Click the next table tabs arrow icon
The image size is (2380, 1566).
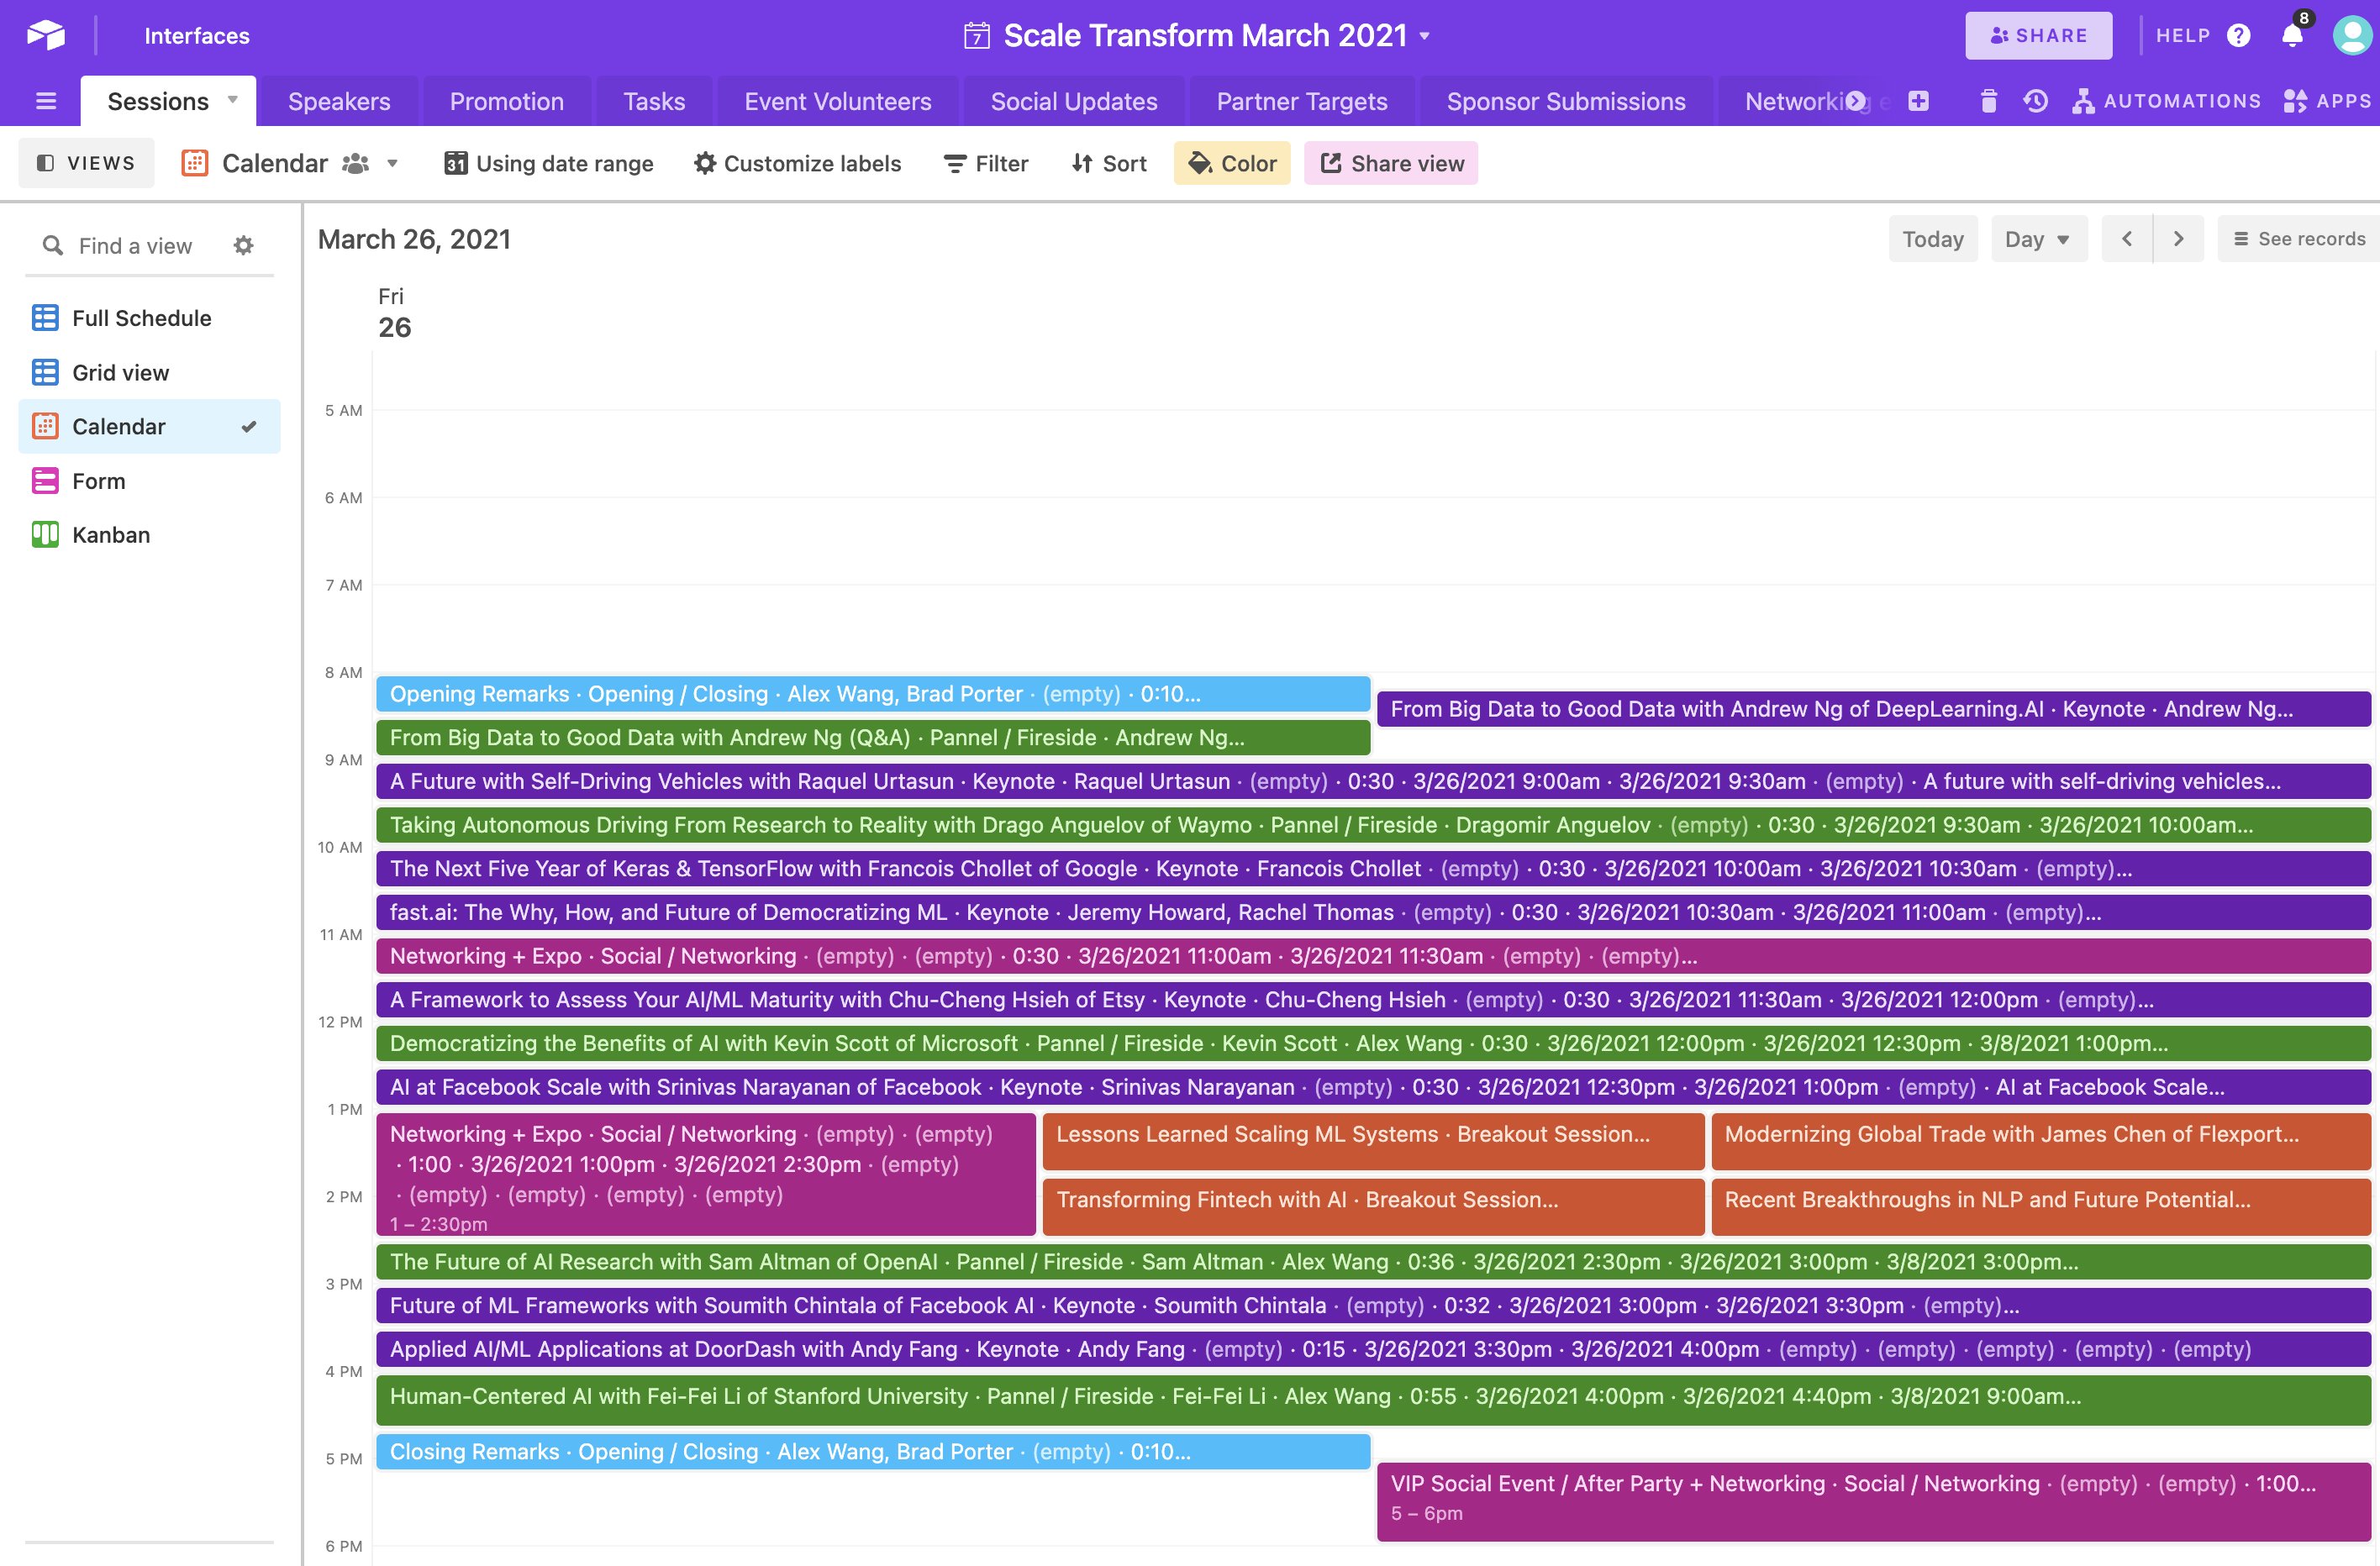tap(1856, 101)
